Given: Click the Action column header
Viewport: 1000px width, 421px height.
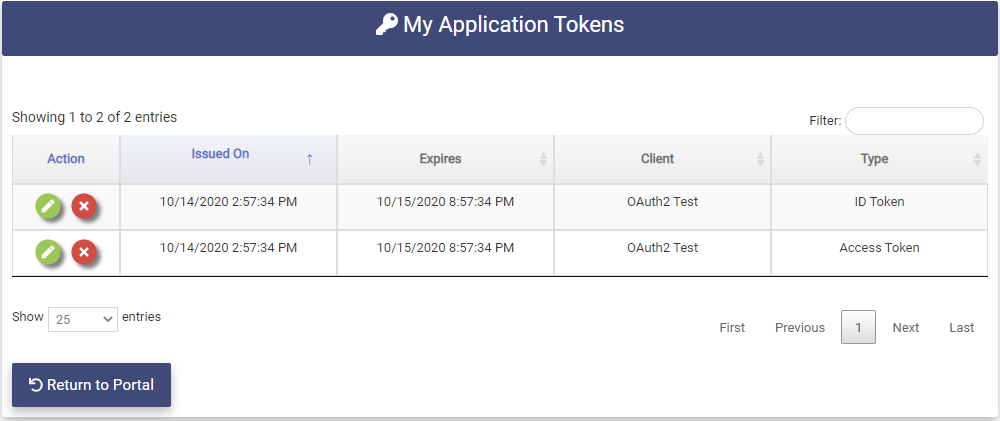Looking at the screenshot, I should coord(66,159).
